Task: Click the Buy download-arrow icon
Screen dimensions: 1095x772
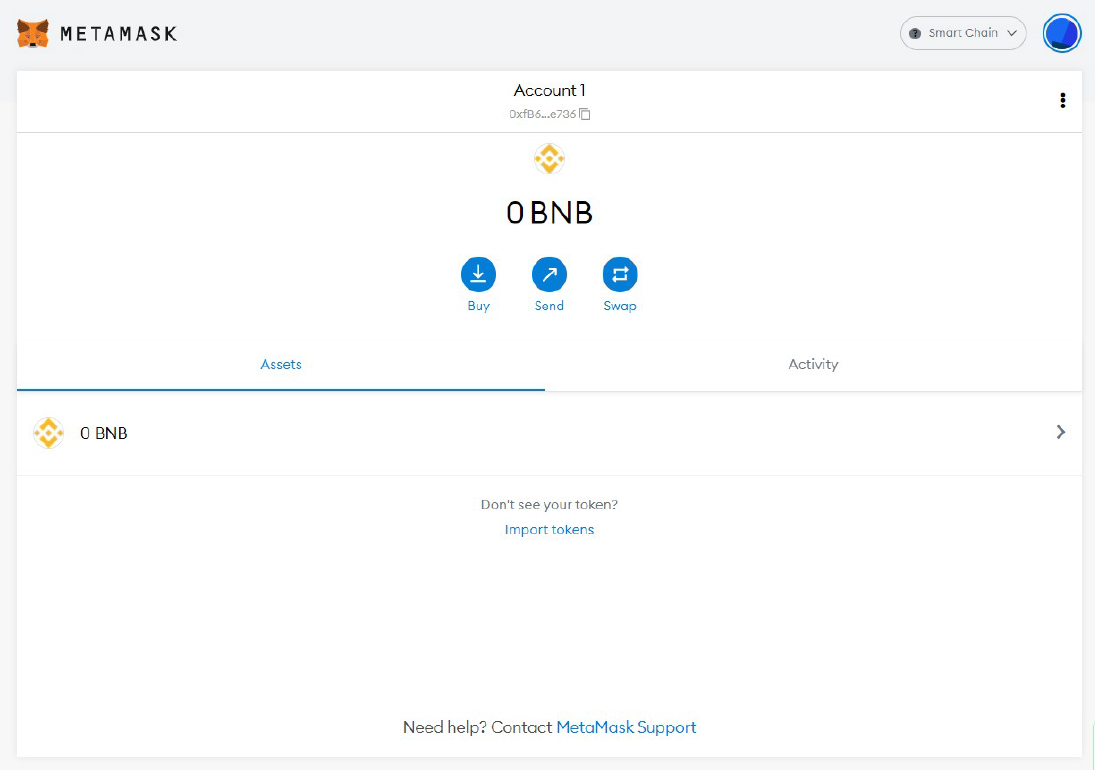Action: click(478, 275)
